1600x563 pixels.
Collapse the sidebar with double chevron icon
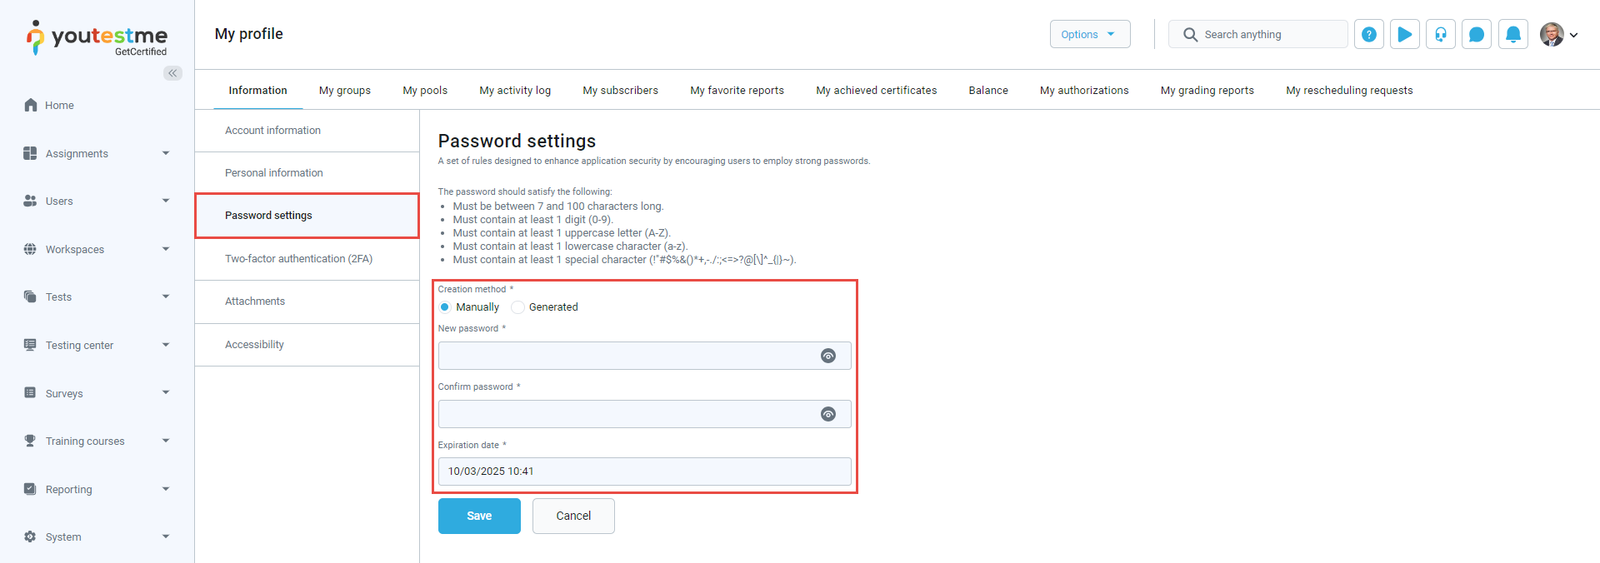[173, 73]
